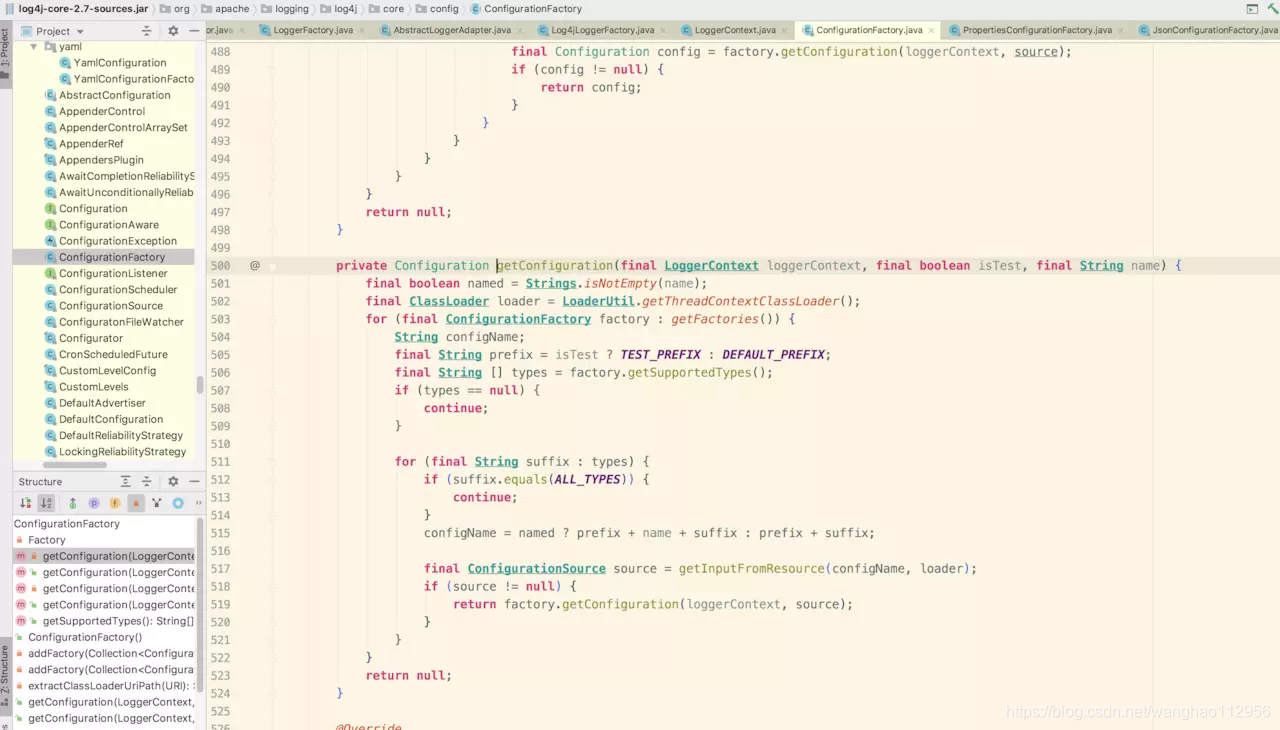Collapse all in Project panel
The height and width of the screenshot is (730, 1280).
tap(146, 31)
